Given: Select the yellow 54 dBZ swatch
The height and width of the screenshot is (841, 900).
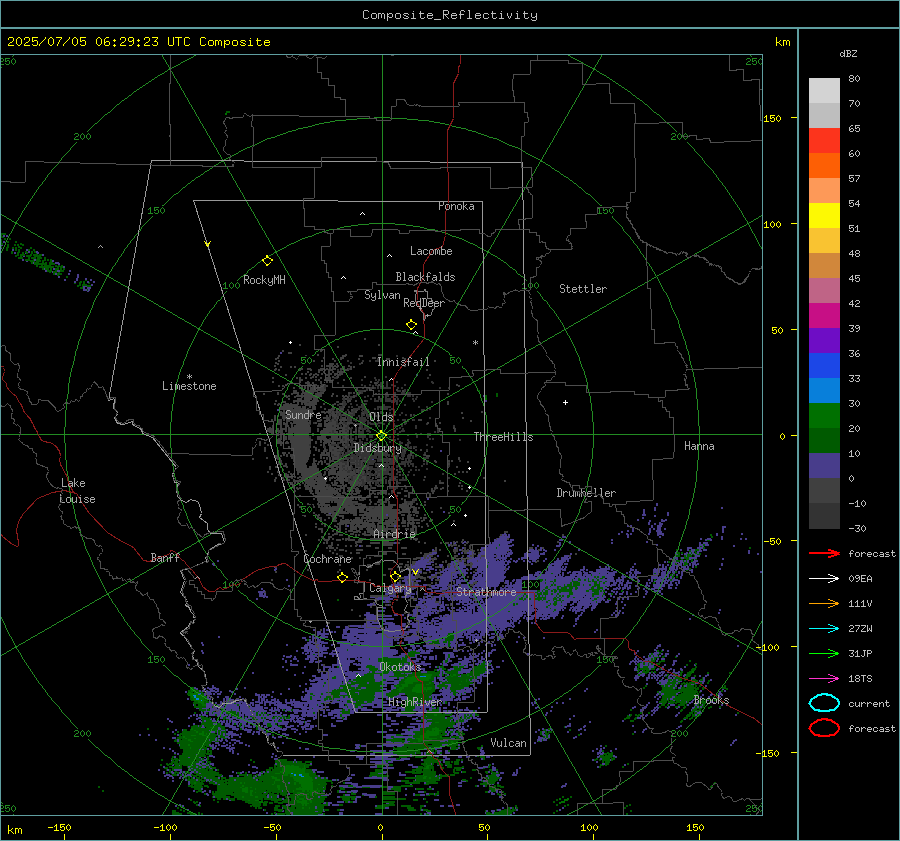Looking at the screenshot, I should click(x=824, y=215).
